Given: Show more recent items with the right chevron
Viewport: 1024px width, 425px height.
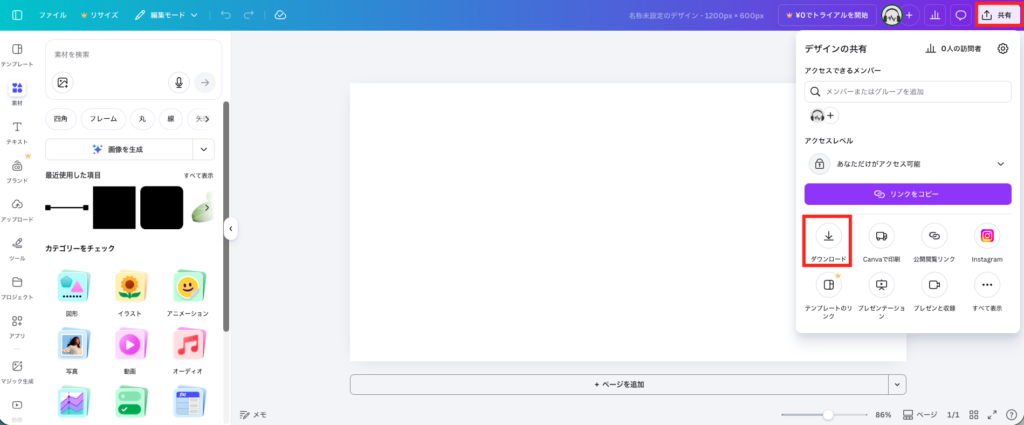Looking at the screenshot, I should (x=207, y=208).
